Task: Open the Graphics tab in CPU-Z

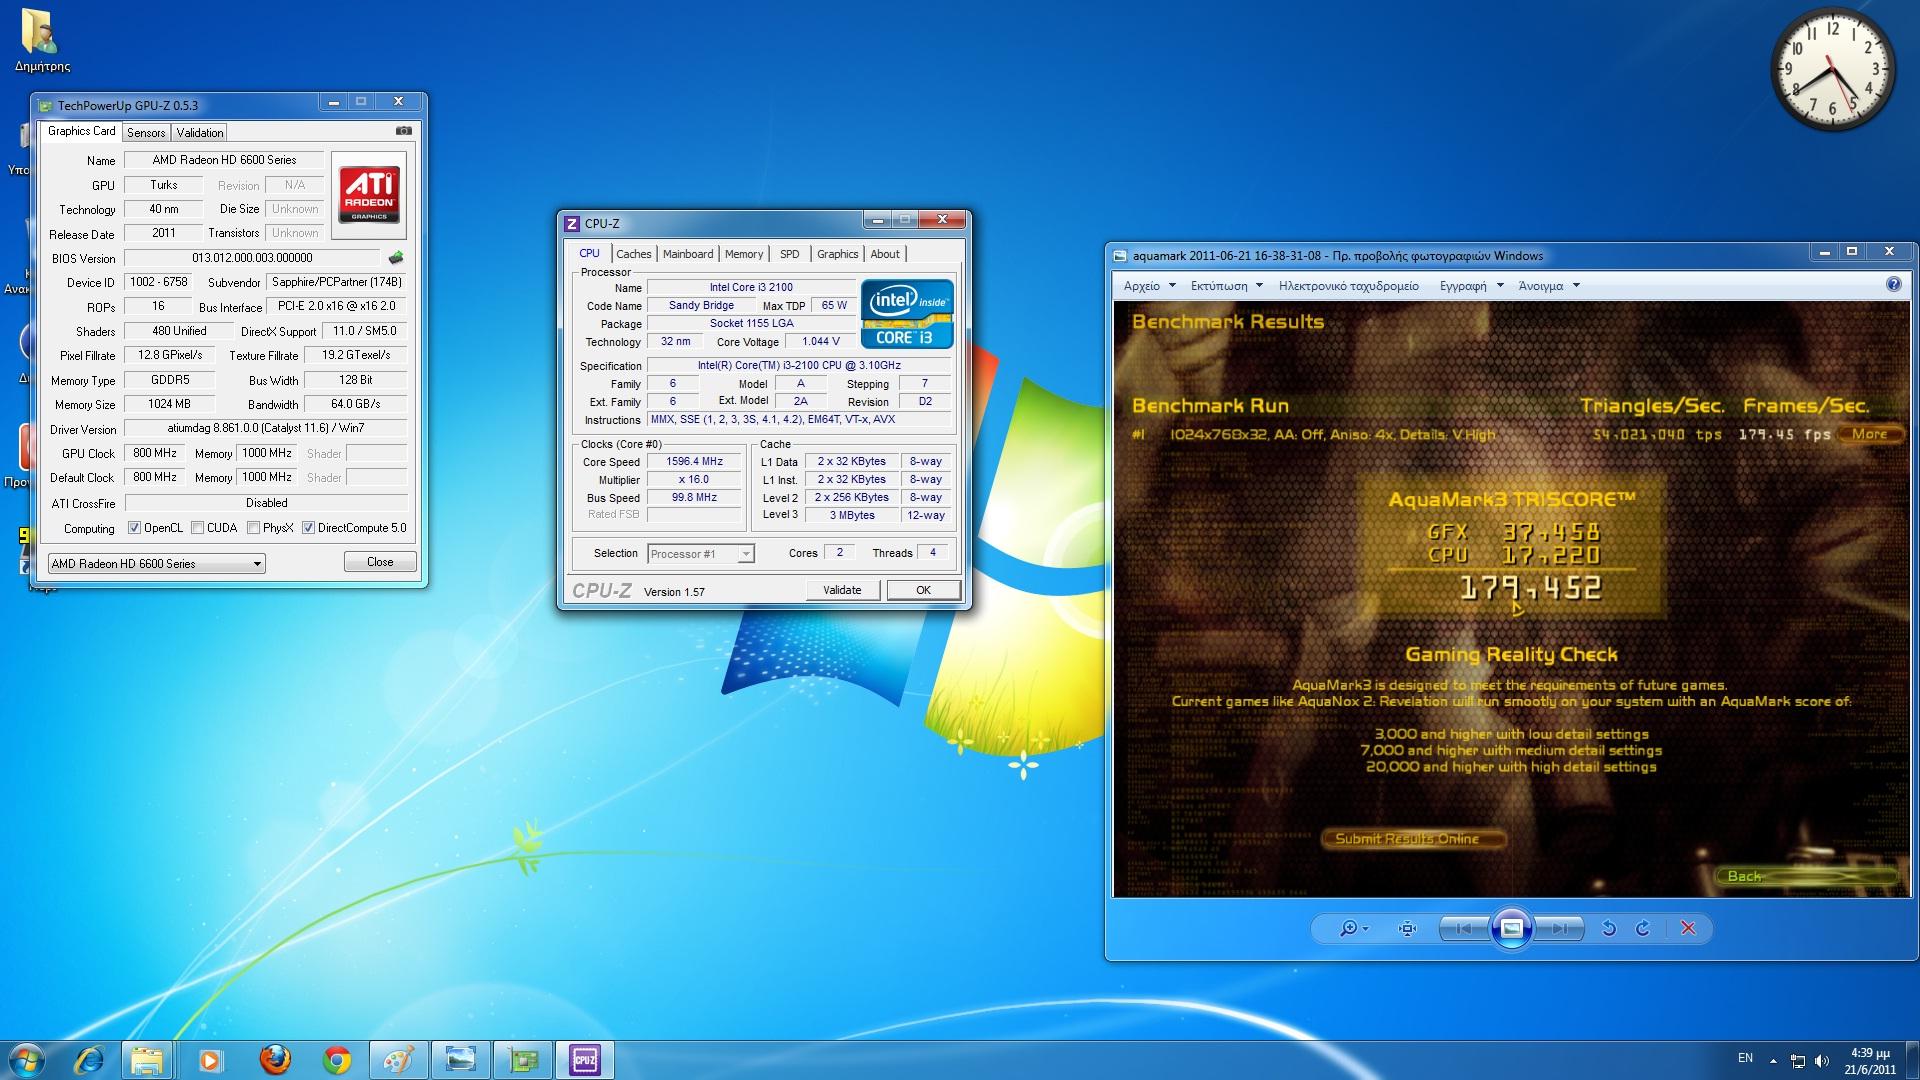Action: [x=838, y=254]
